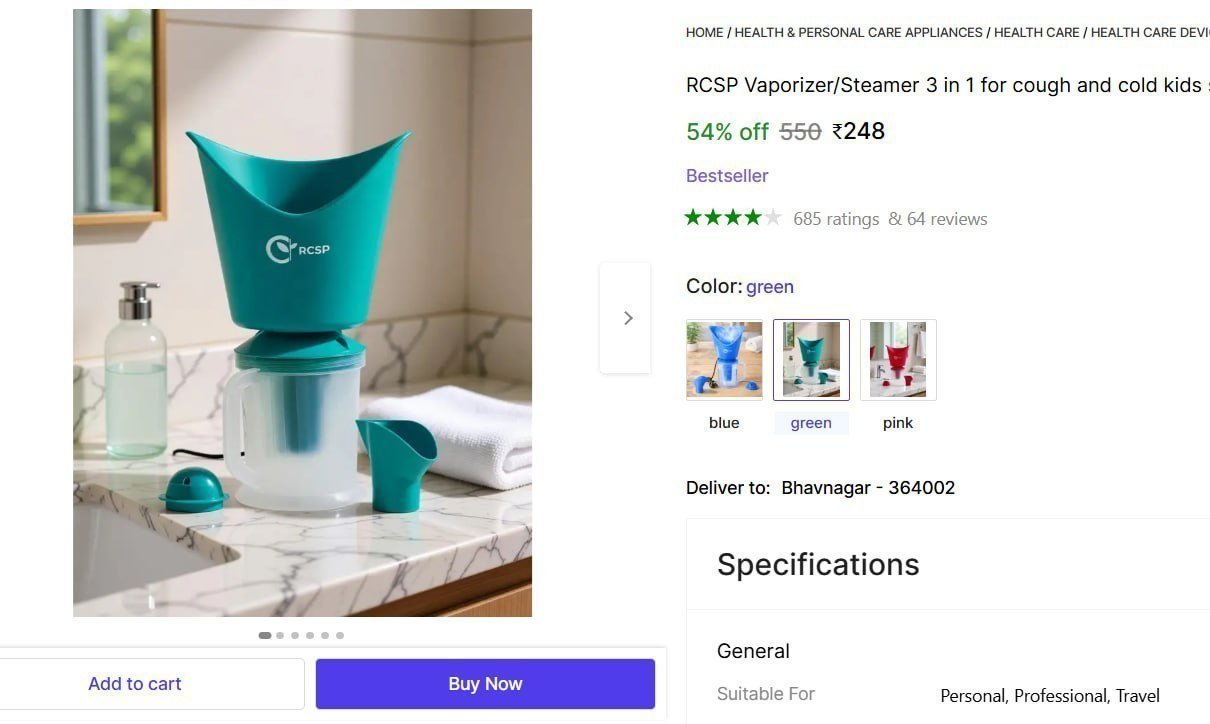Click the third carousel dot indicator

point(295,635)
